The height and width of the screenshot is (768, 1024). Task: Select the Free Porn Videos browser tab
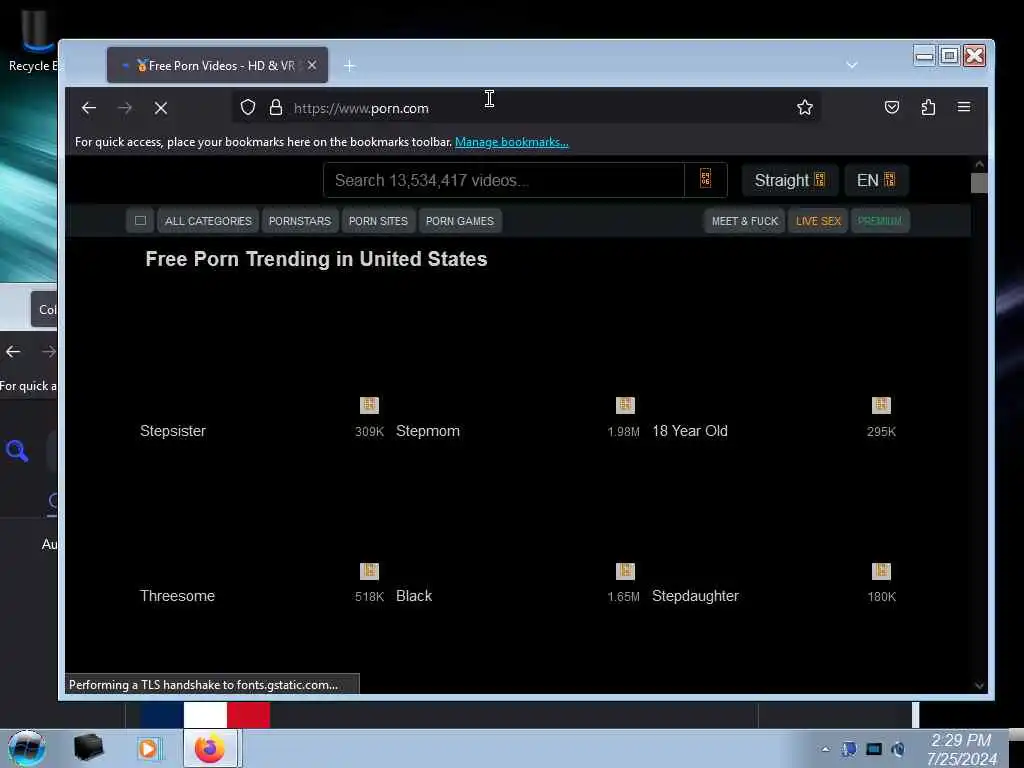(x=217, y=65)
